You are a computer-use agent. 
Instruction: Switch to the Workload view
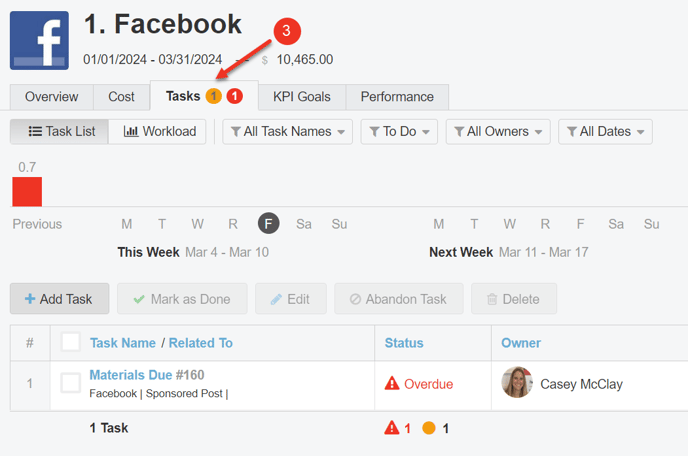pos(158,131)
